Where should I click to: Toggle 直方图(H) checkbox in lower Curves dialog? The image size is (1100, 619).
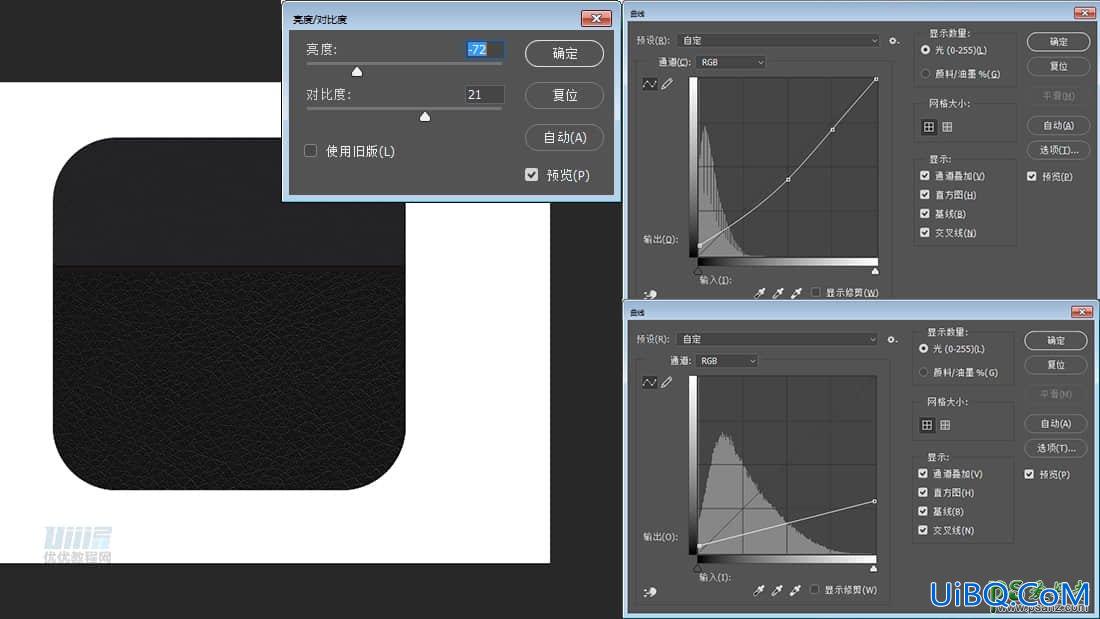pyautogui.click(x=923, y=493)
